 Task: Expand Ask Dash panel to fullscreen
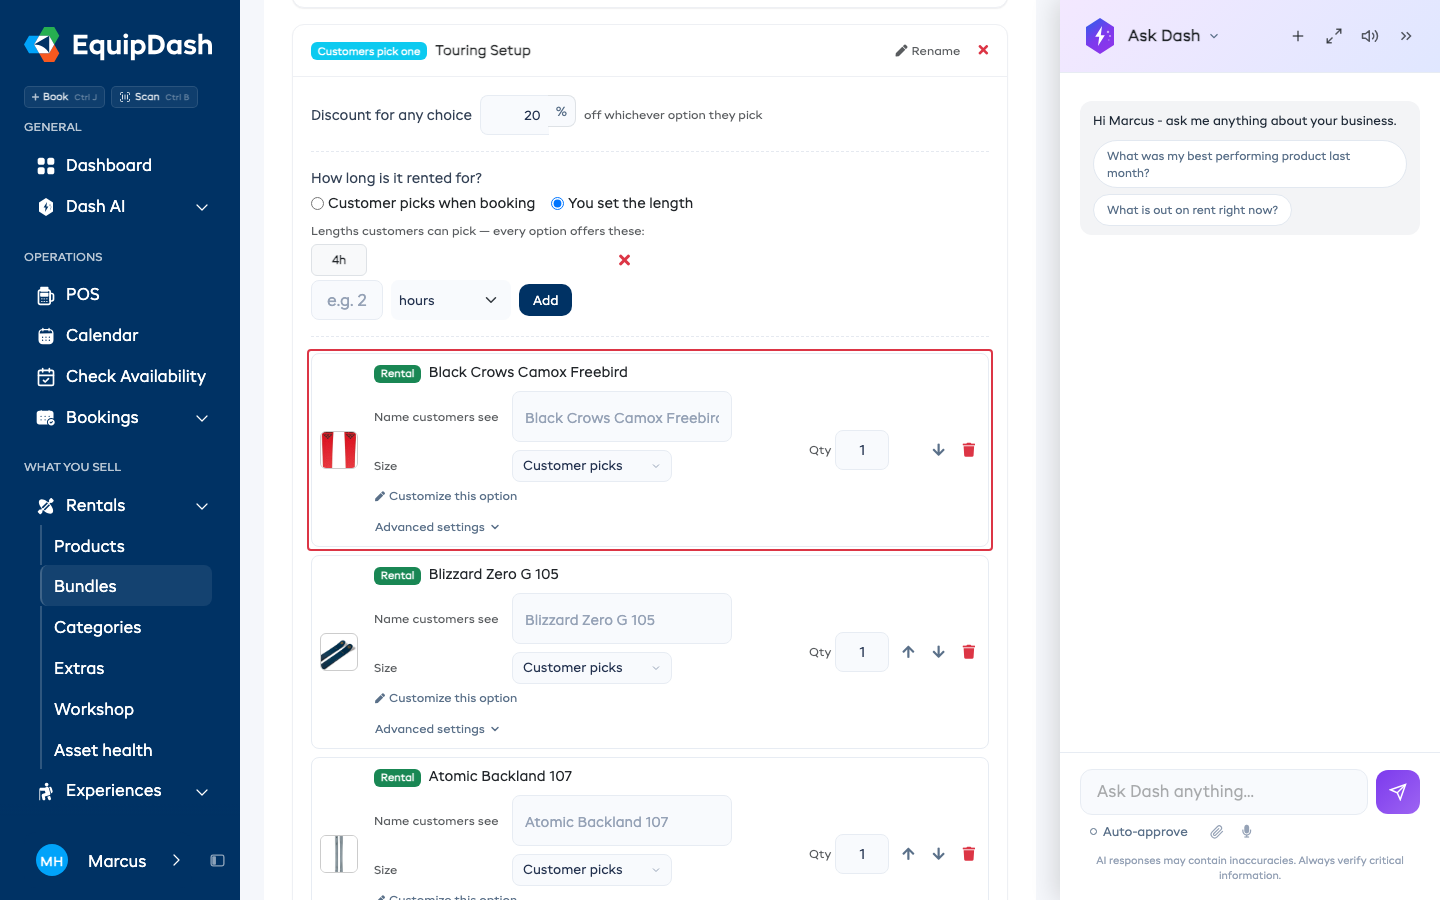coord(1334,36)
